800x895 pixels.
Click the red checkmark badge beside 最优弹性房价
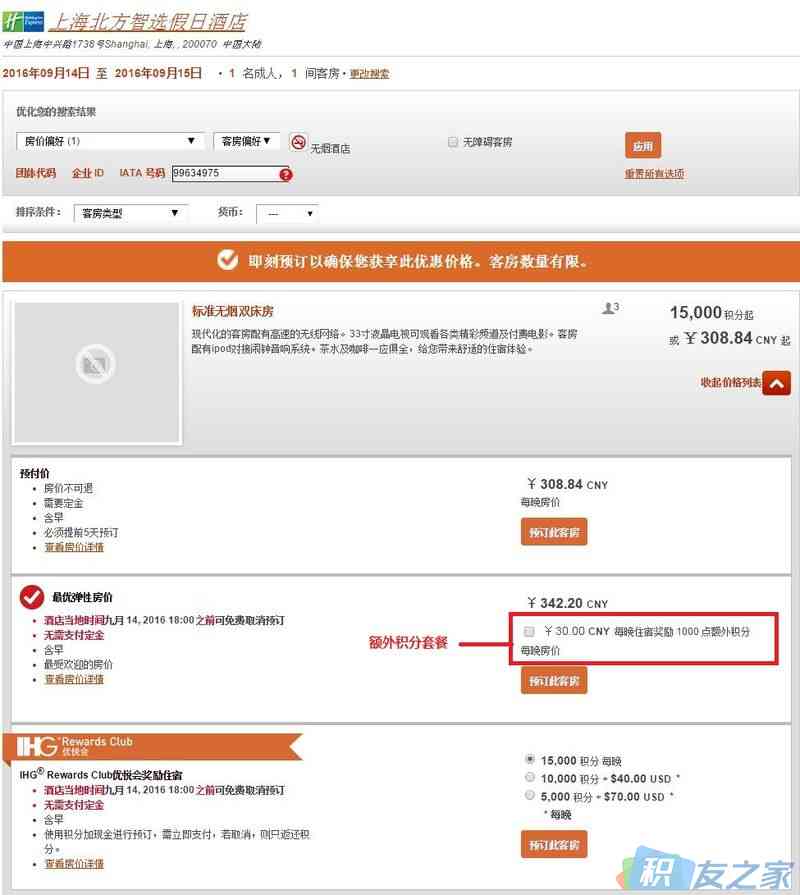31,597
